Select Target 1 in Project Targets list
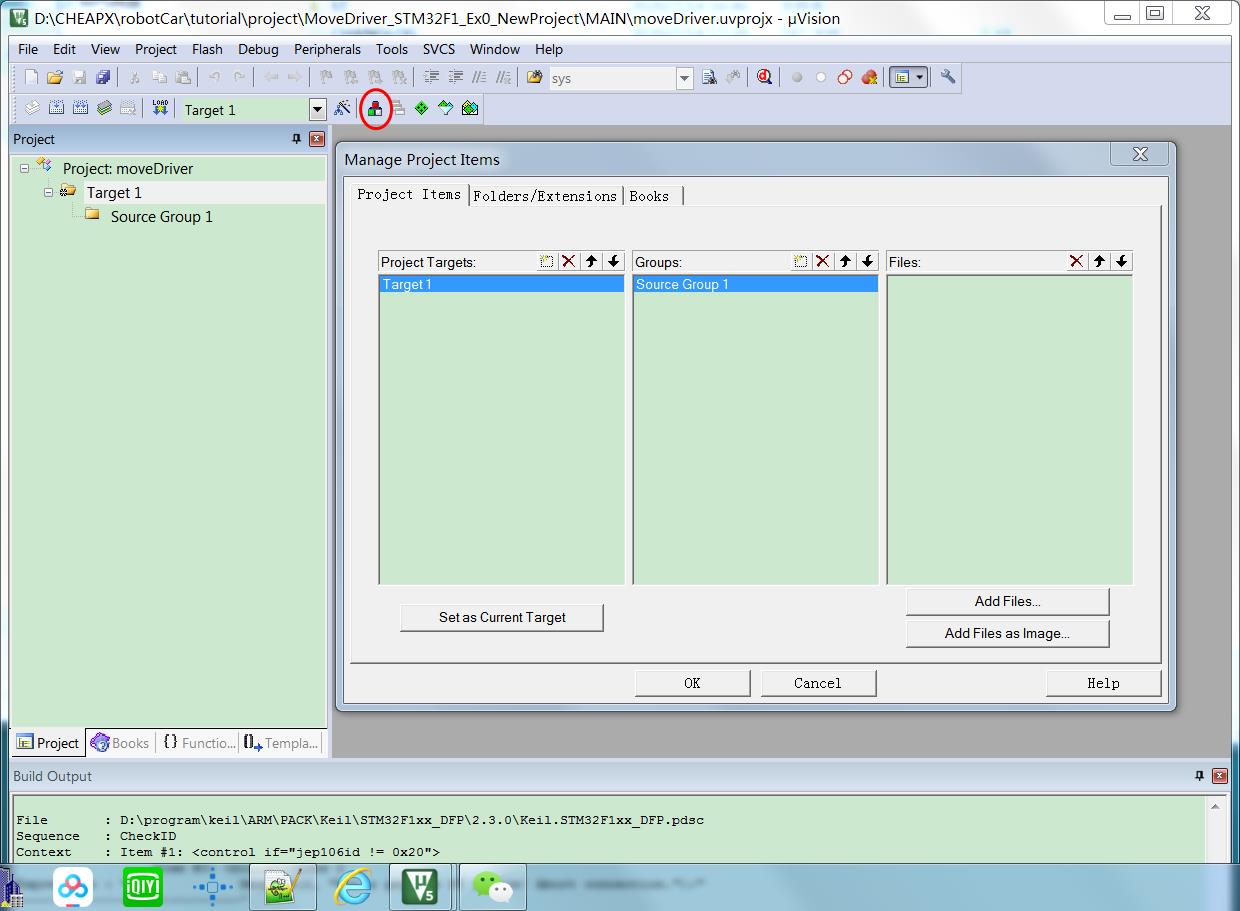 pos(501,284)
